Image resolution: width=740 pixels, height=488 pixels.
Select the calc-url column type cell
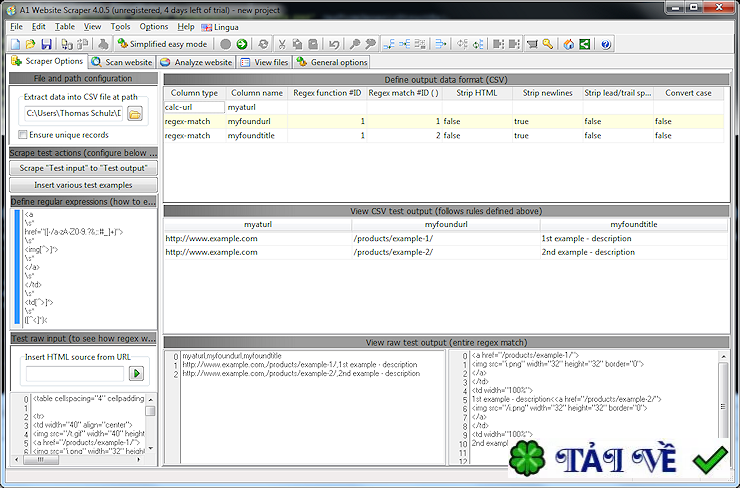click(x=194, y=107)
